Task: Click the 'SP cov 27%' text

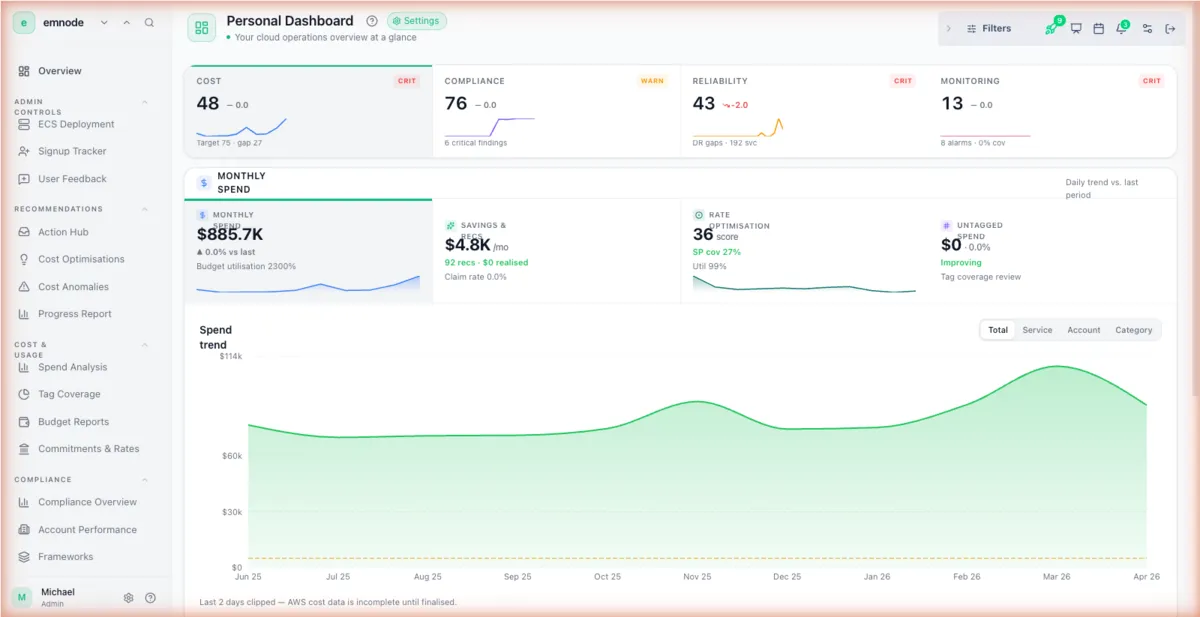Action: click(x=717, y=253)
